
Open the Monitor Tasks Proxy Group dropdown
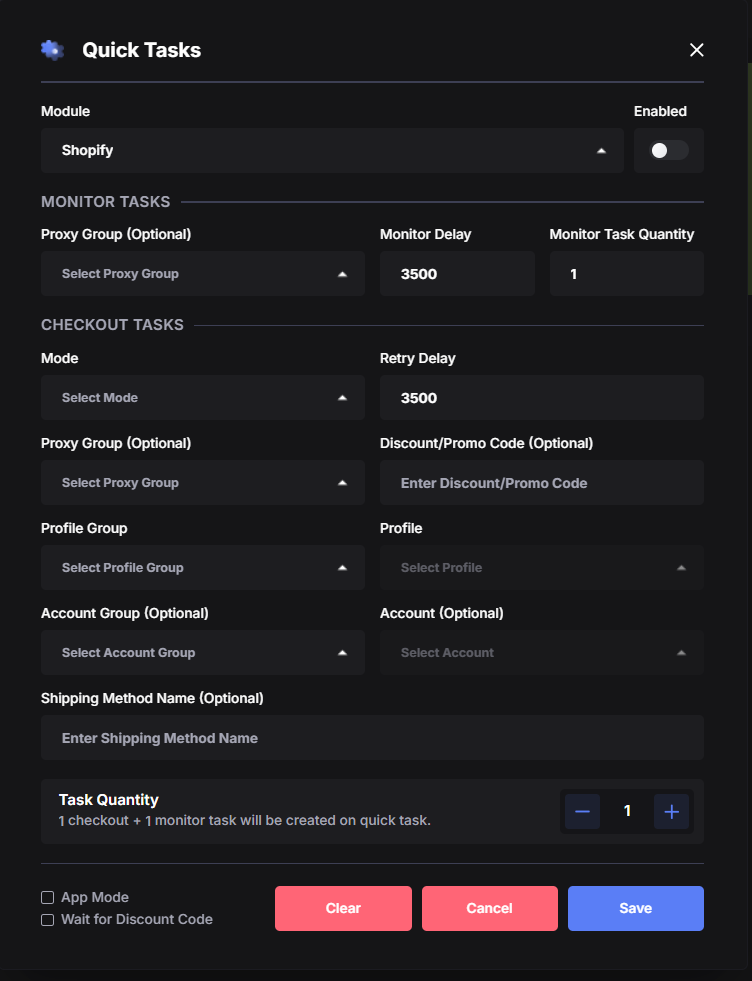point(203,273)
